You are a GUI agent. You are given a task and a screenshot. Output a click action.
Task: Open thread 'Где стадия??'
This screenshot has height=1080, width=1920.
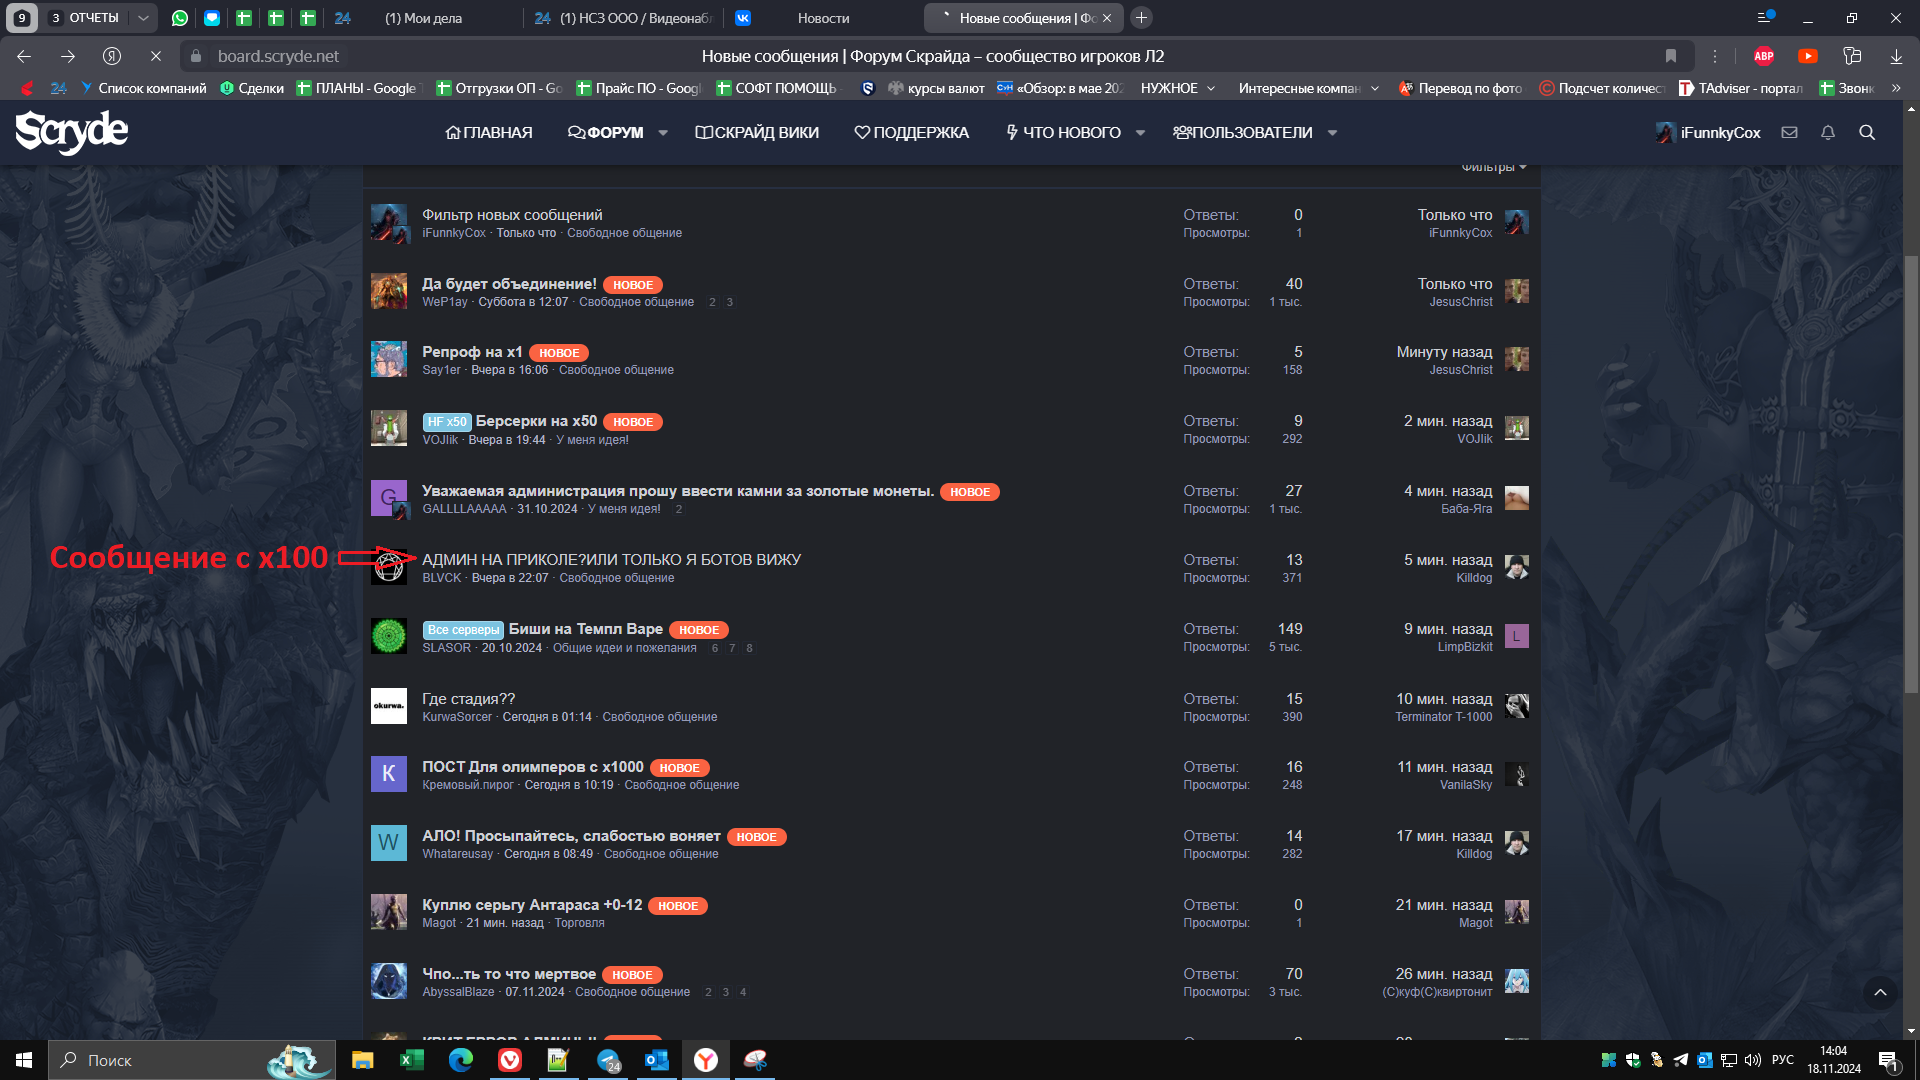[468, 699]
